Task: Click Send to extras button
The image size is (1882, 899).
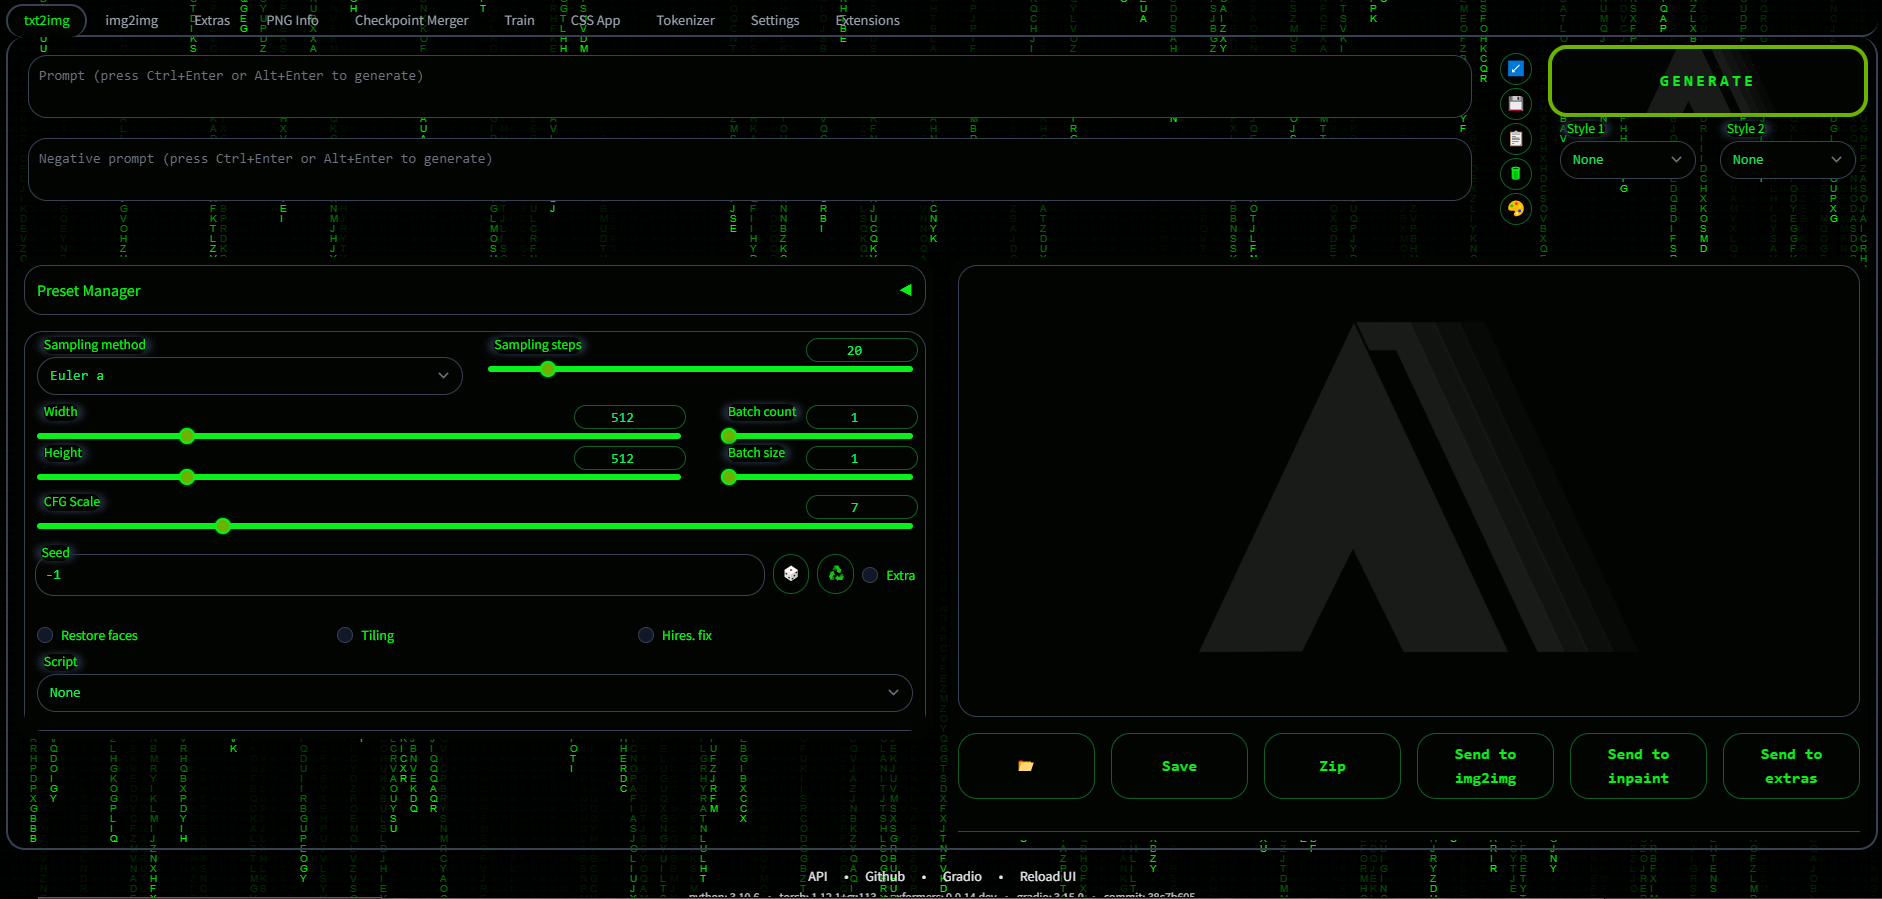Action: [x=1791, y=766]
